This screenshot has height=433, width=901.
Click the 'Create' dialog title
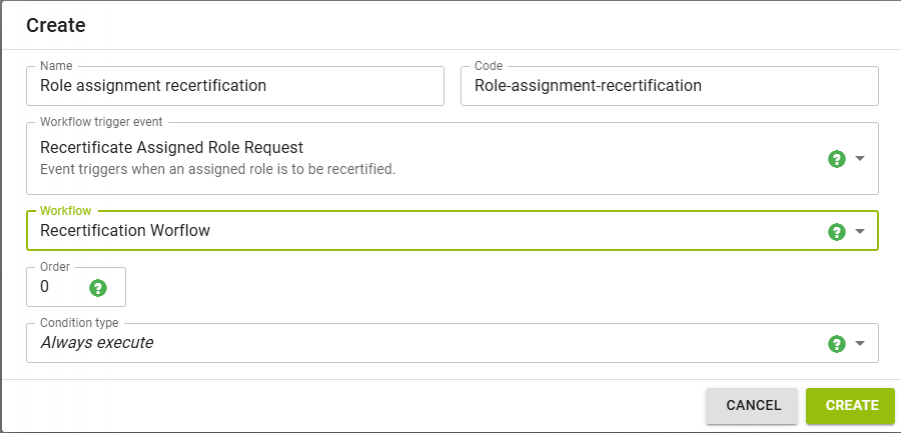[56, 25]
